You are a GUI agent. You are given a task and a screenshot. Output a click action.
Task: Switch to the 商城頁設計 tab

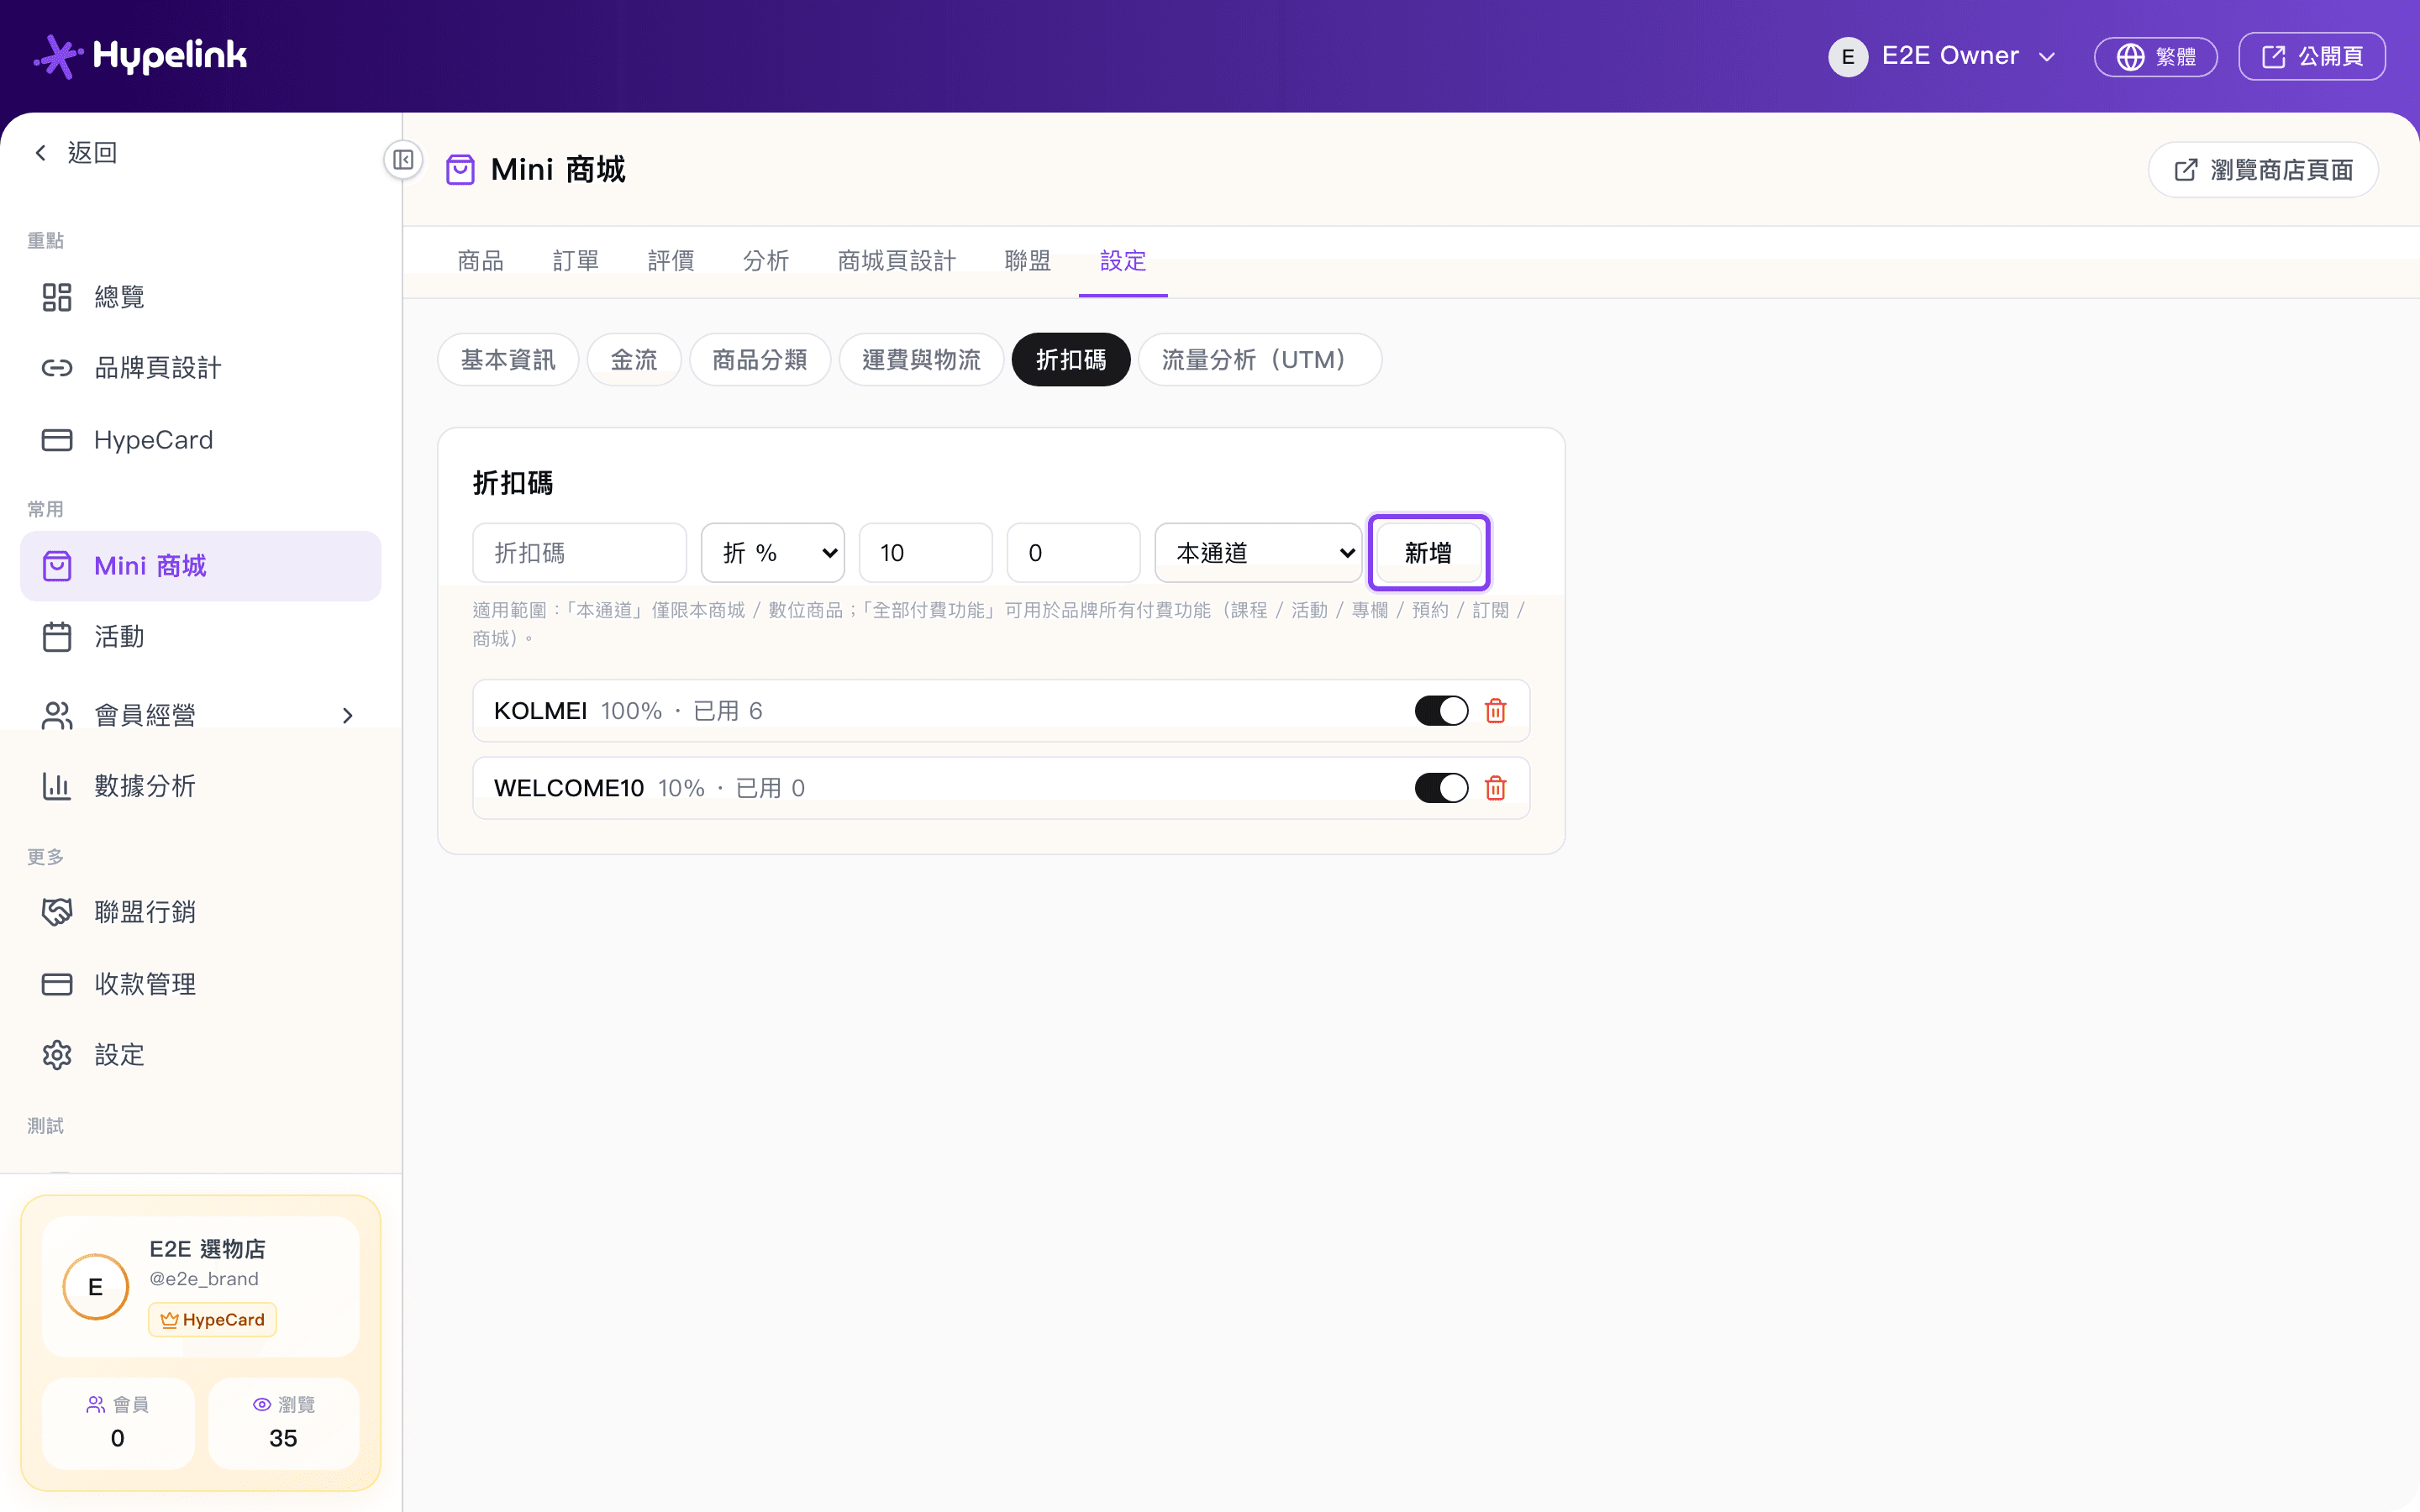897,261
